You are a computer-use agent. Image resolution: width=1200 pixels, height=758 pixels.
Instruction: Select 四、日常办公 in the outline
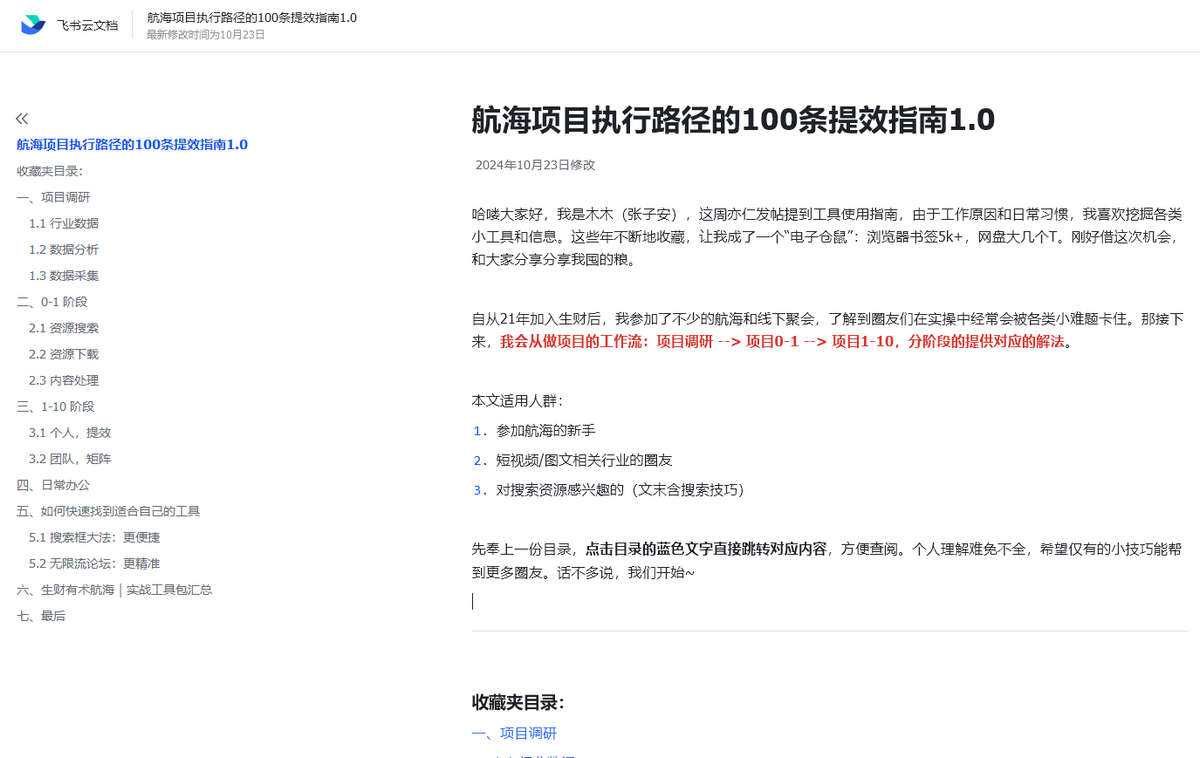click(52, 484)
